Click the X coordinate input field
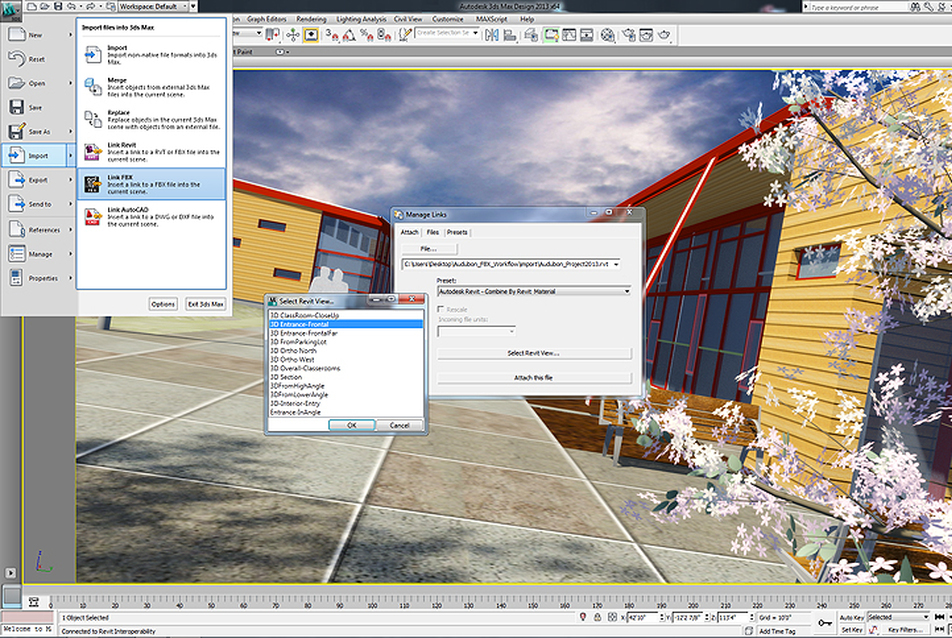The height and width of the screenshot is (638, 952). click(x=642, y=617)
